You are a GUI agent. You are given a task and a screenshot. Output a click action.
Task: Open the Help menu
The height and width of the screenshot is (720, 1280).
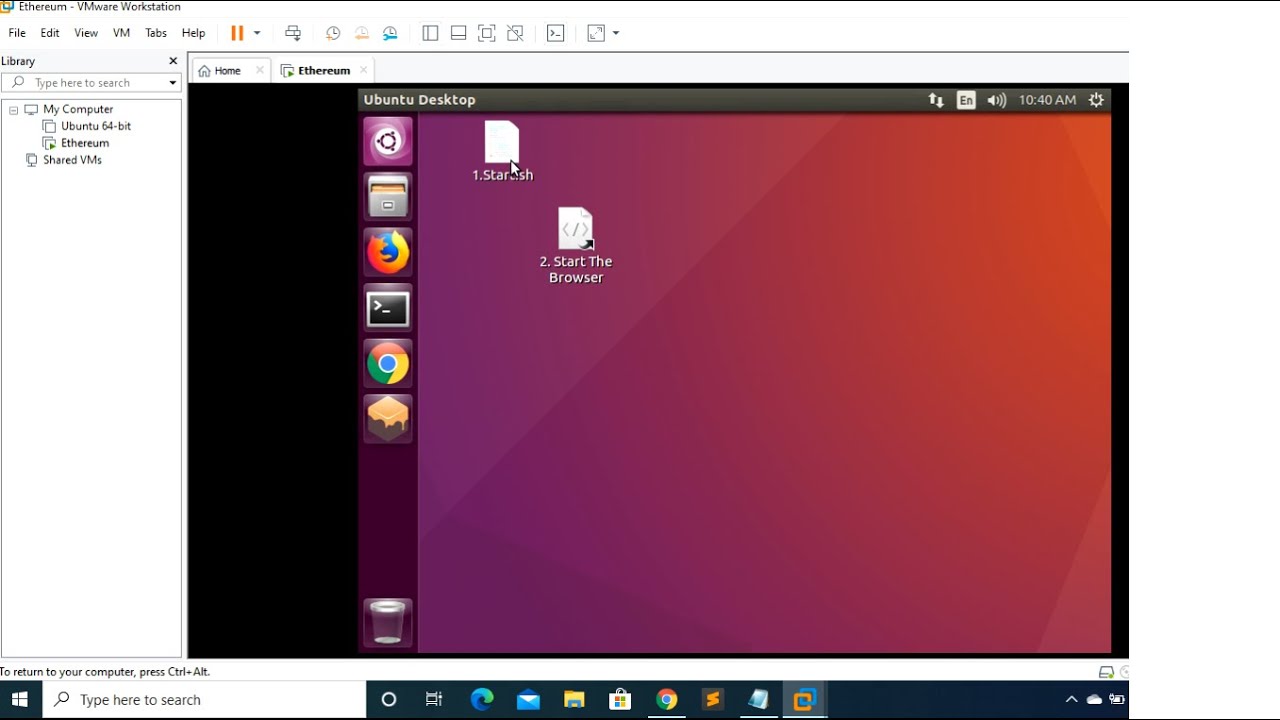coord(193,33)
